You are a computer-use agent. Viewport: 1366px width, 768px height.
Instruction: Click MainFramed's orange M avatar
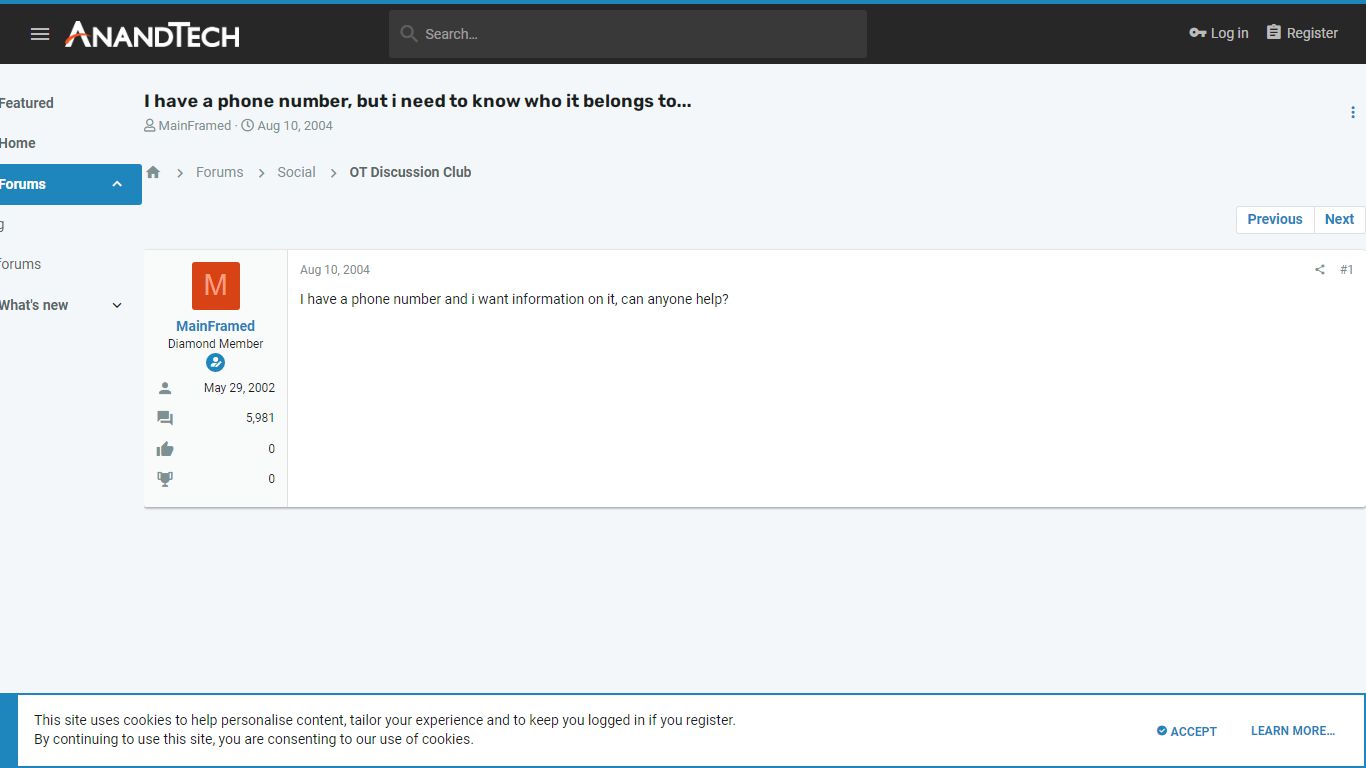pos(216,286)
